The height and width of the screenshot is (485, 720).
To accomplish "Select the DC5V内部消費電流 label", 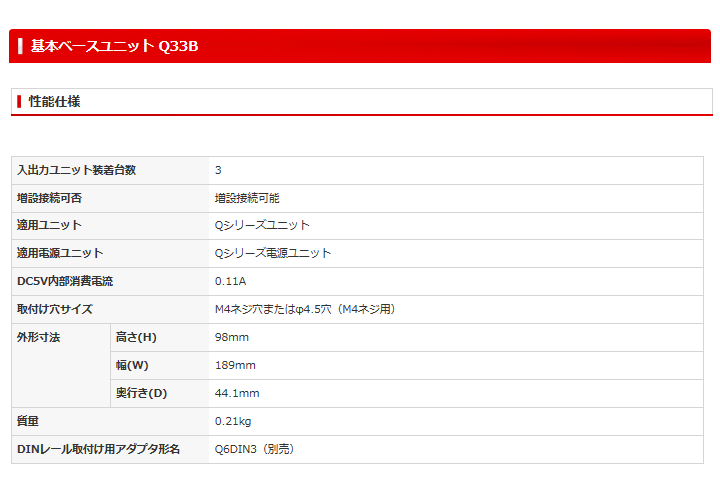I will 65,282.
